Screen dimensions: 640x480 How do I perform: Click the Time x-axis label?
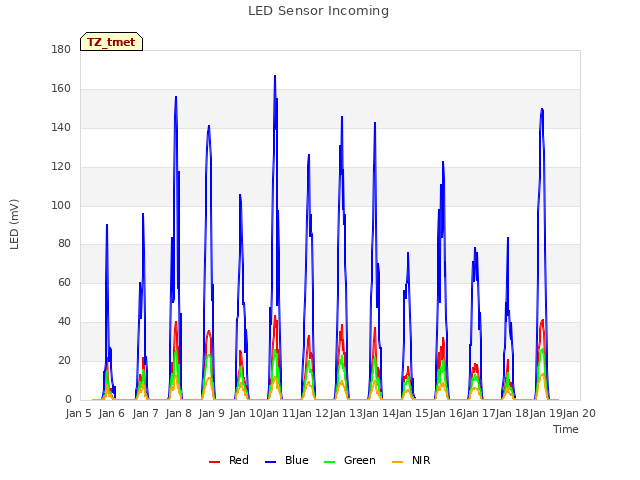point(566,429)
